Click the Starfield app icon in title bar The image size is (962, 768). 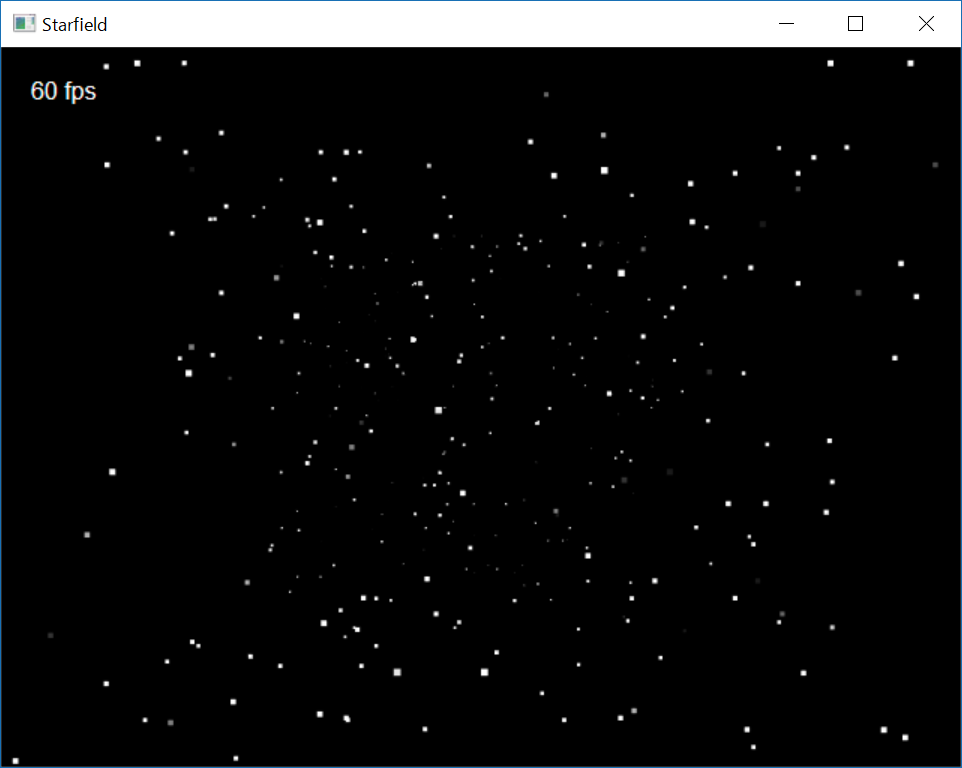[24, 24]
